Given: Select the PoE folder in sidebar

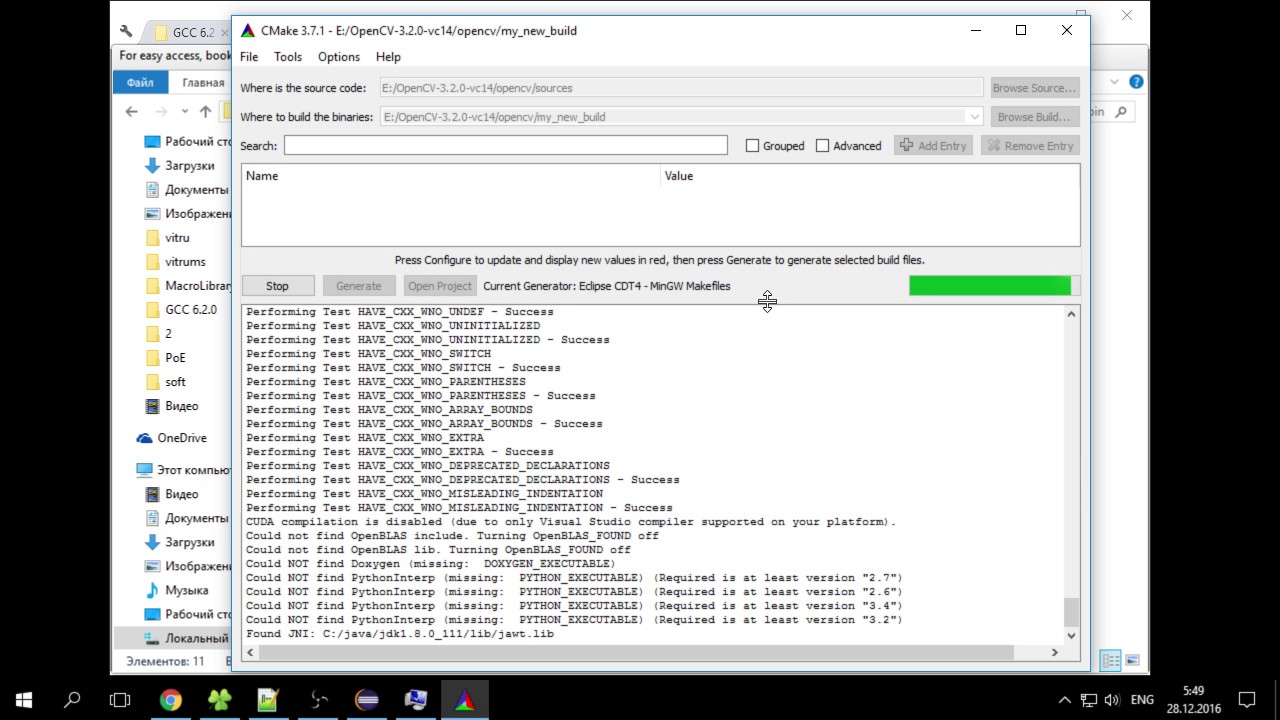Looking at the screenshot, I should click(175, 358).
